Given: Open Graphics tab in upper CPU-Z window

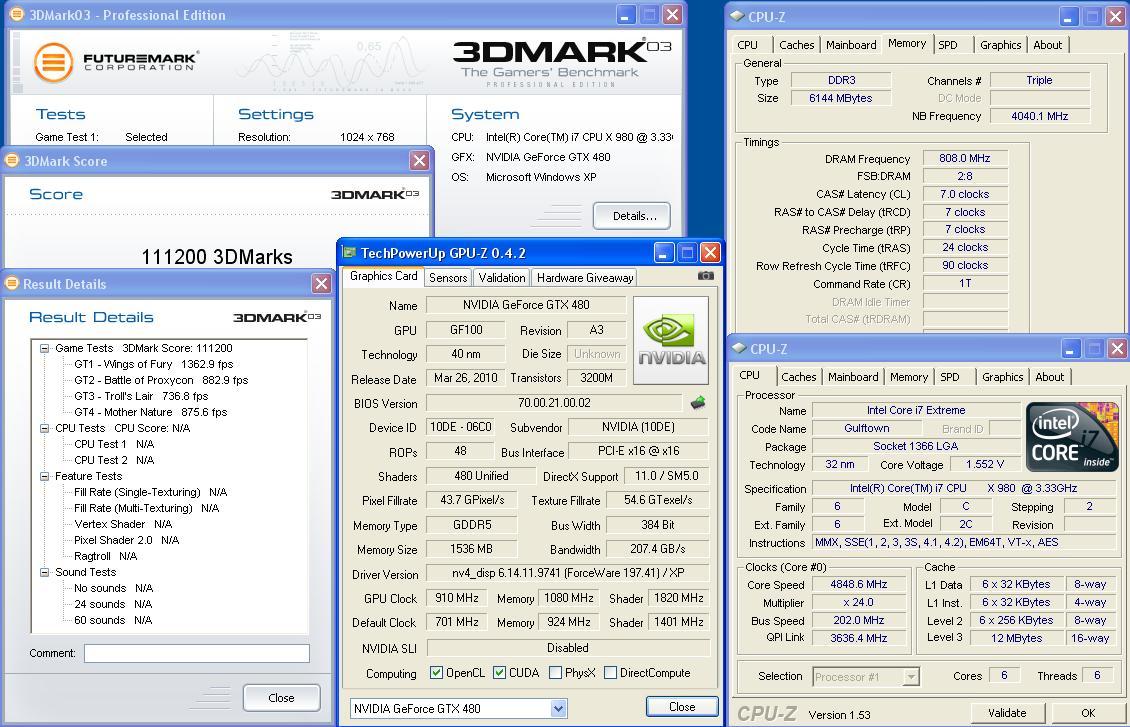Looking at the screenshot, I should click(x=1000, y=45).
